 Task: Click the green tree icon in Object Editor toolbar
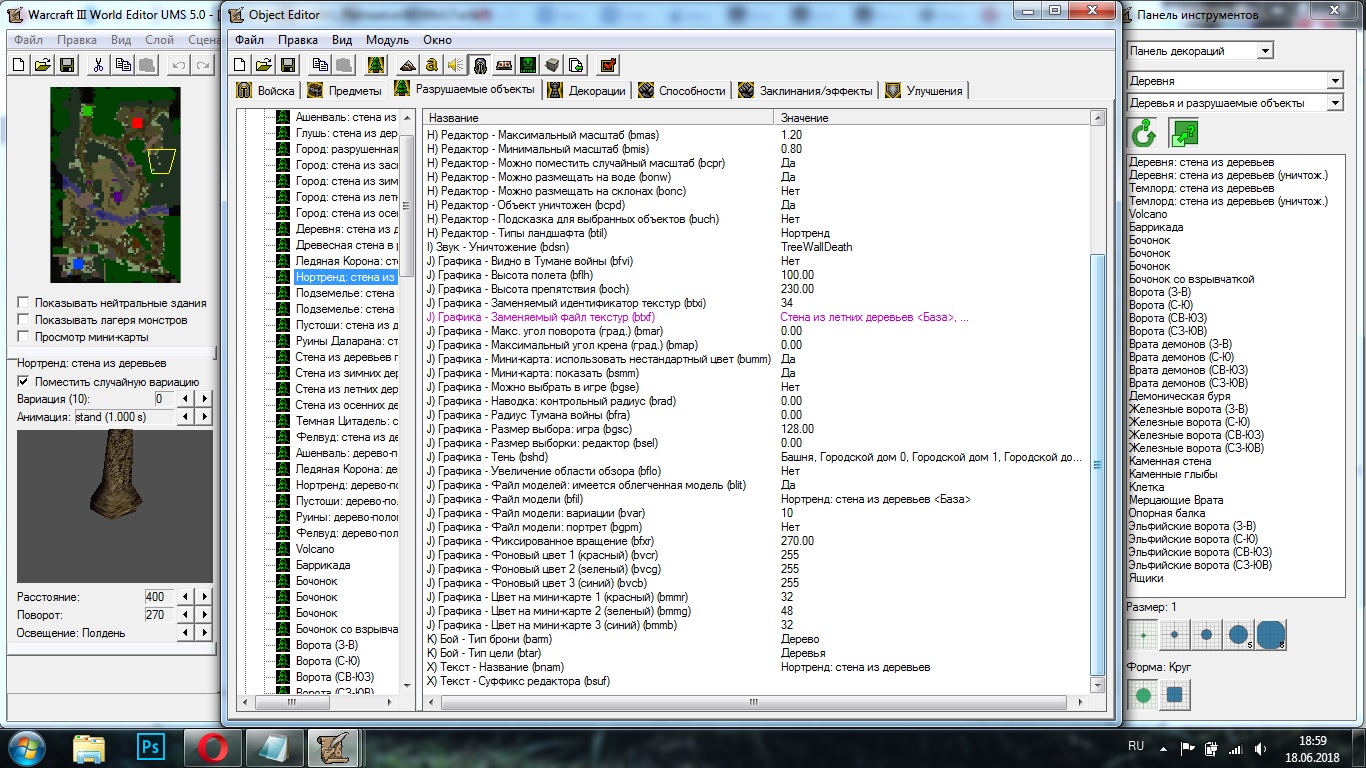[x=376, y=65]
